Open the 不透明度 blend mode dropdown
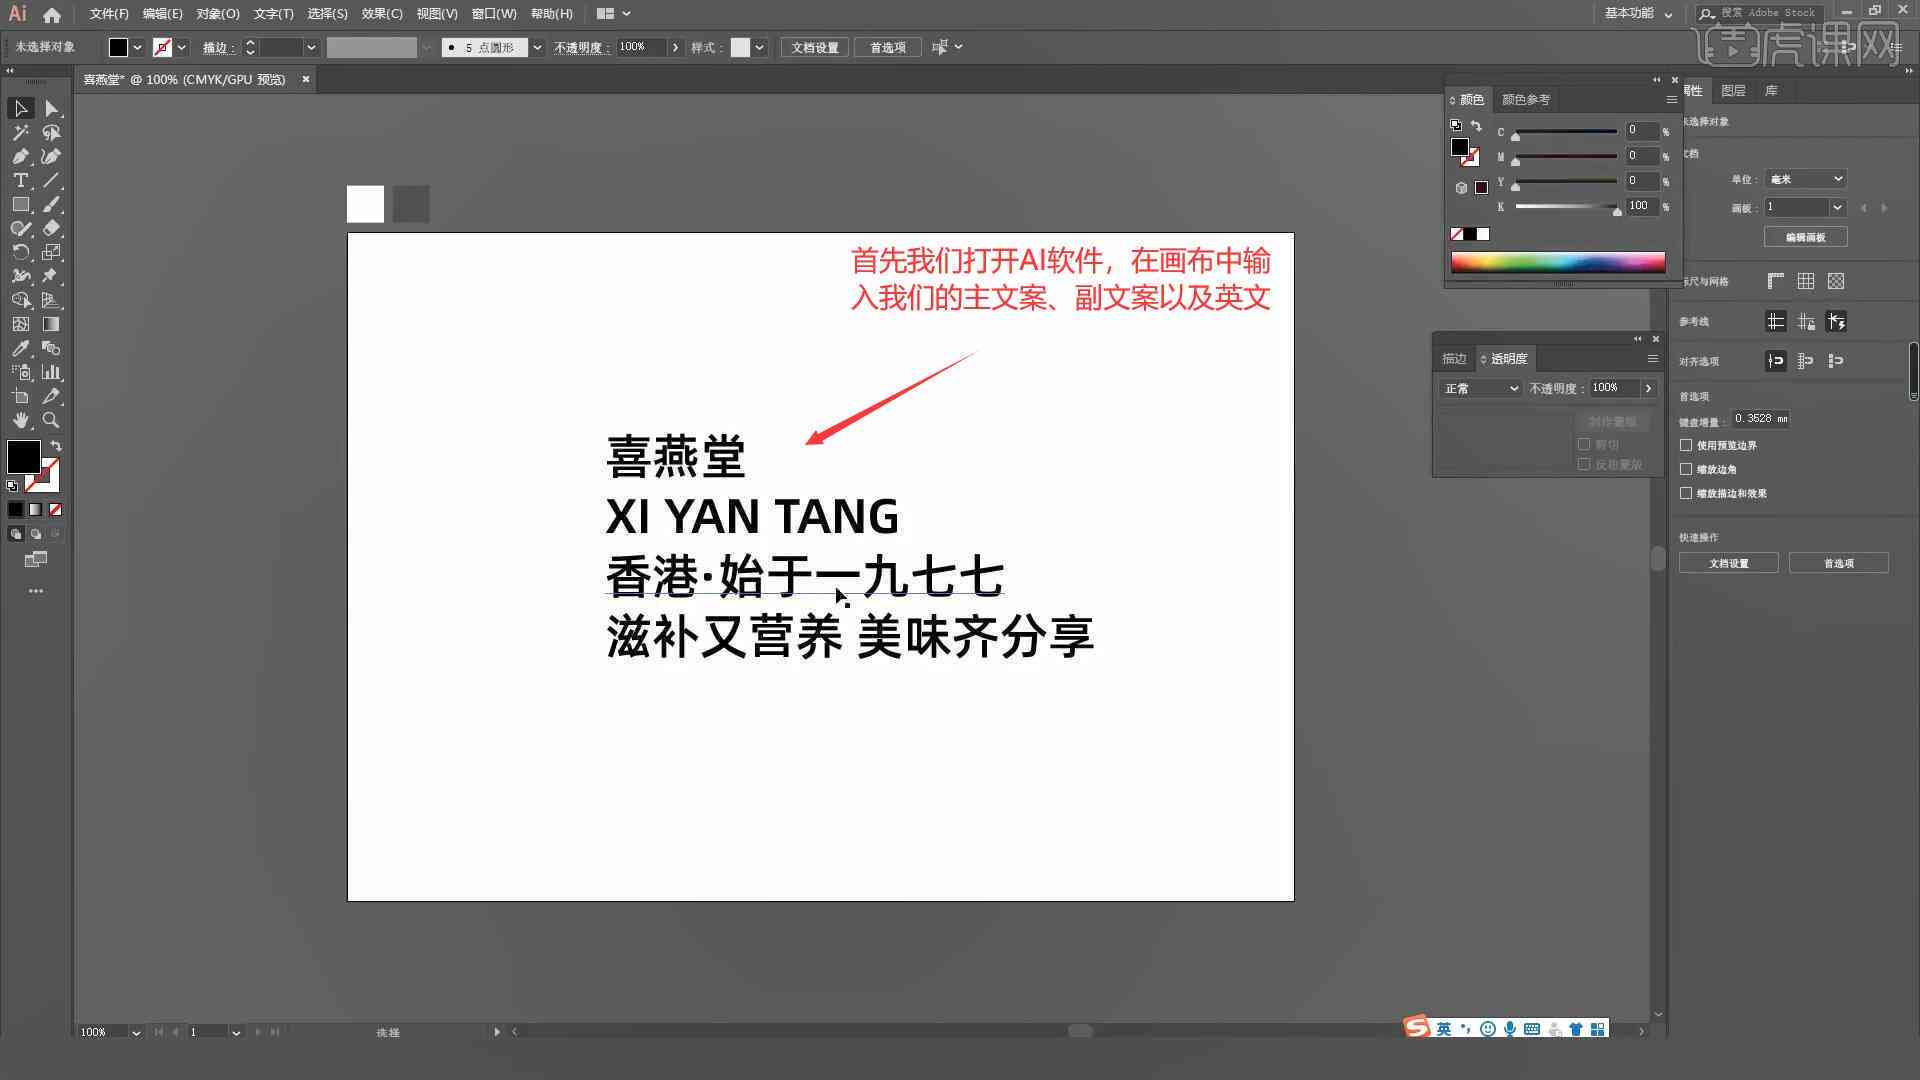1920x1080 pixels. 1478,386
